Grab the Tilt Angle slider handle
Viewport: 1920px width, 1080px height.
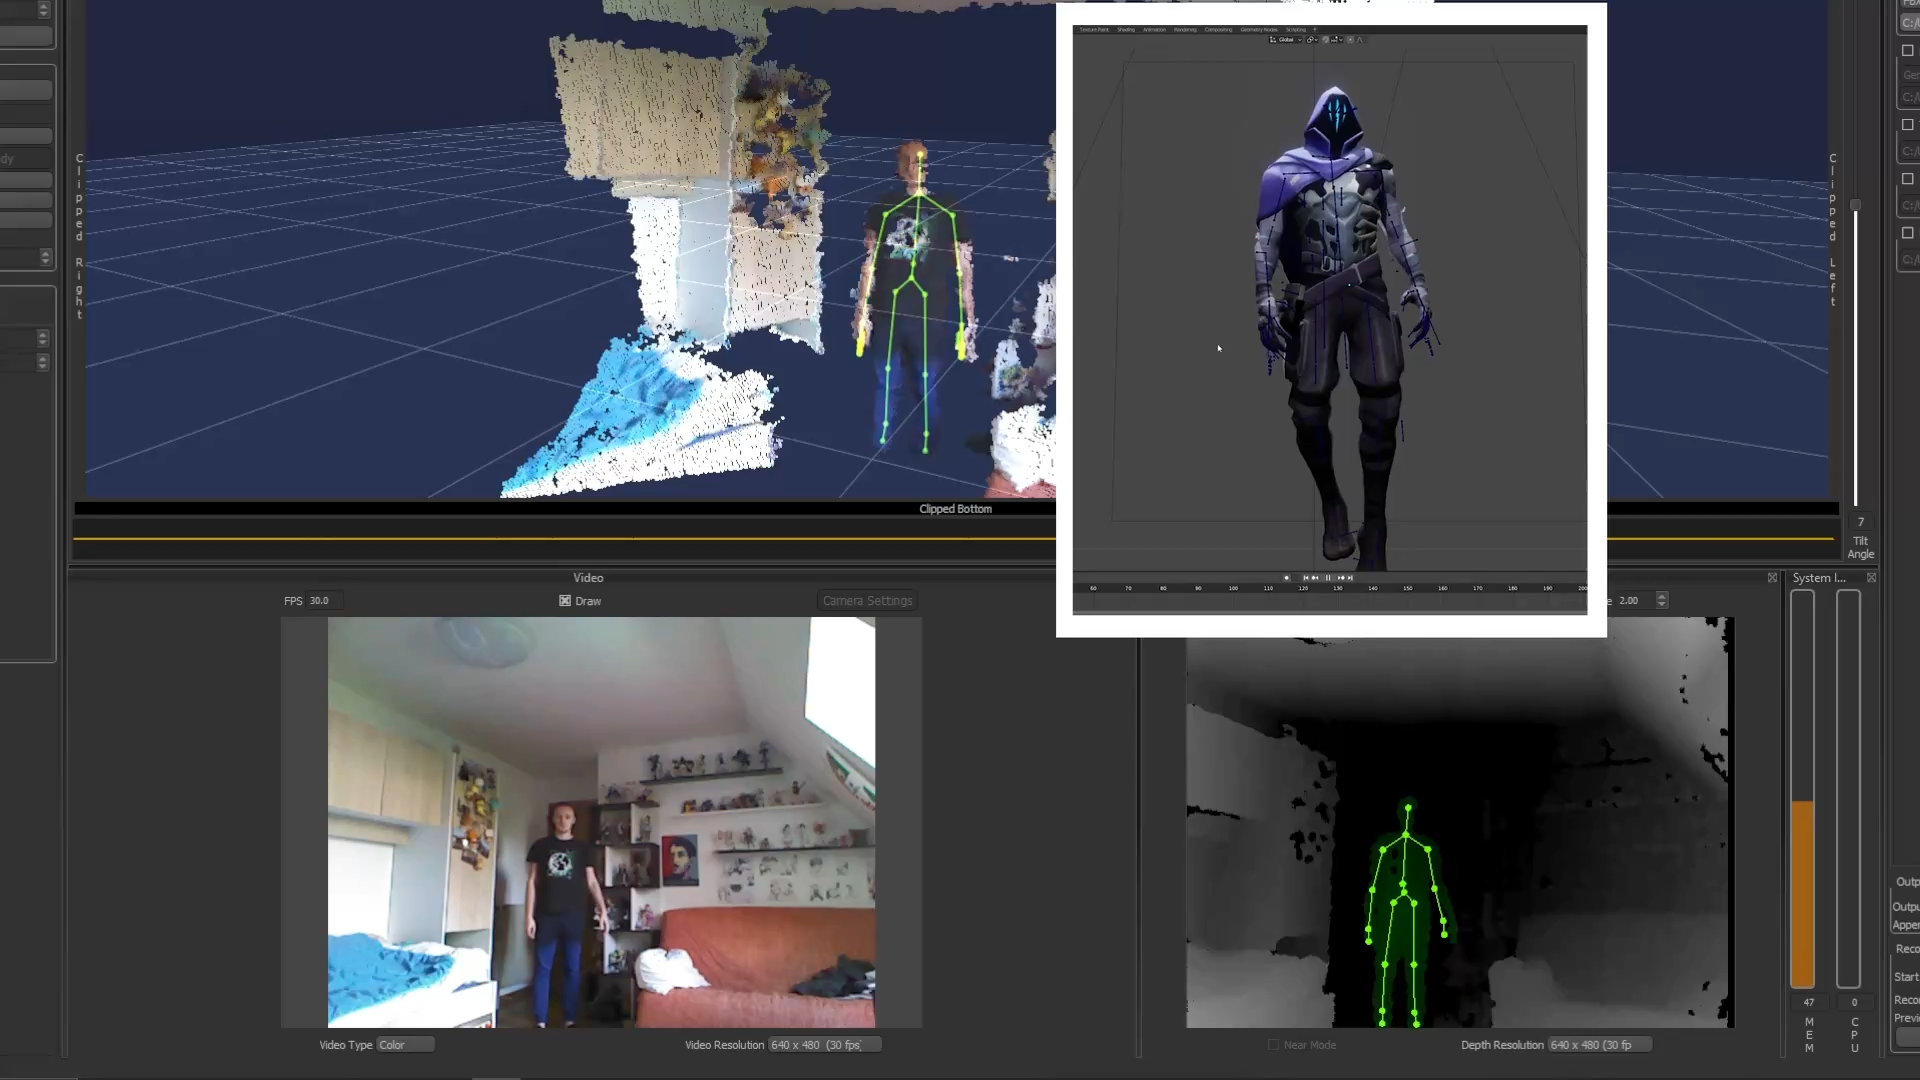point(1855,205)
